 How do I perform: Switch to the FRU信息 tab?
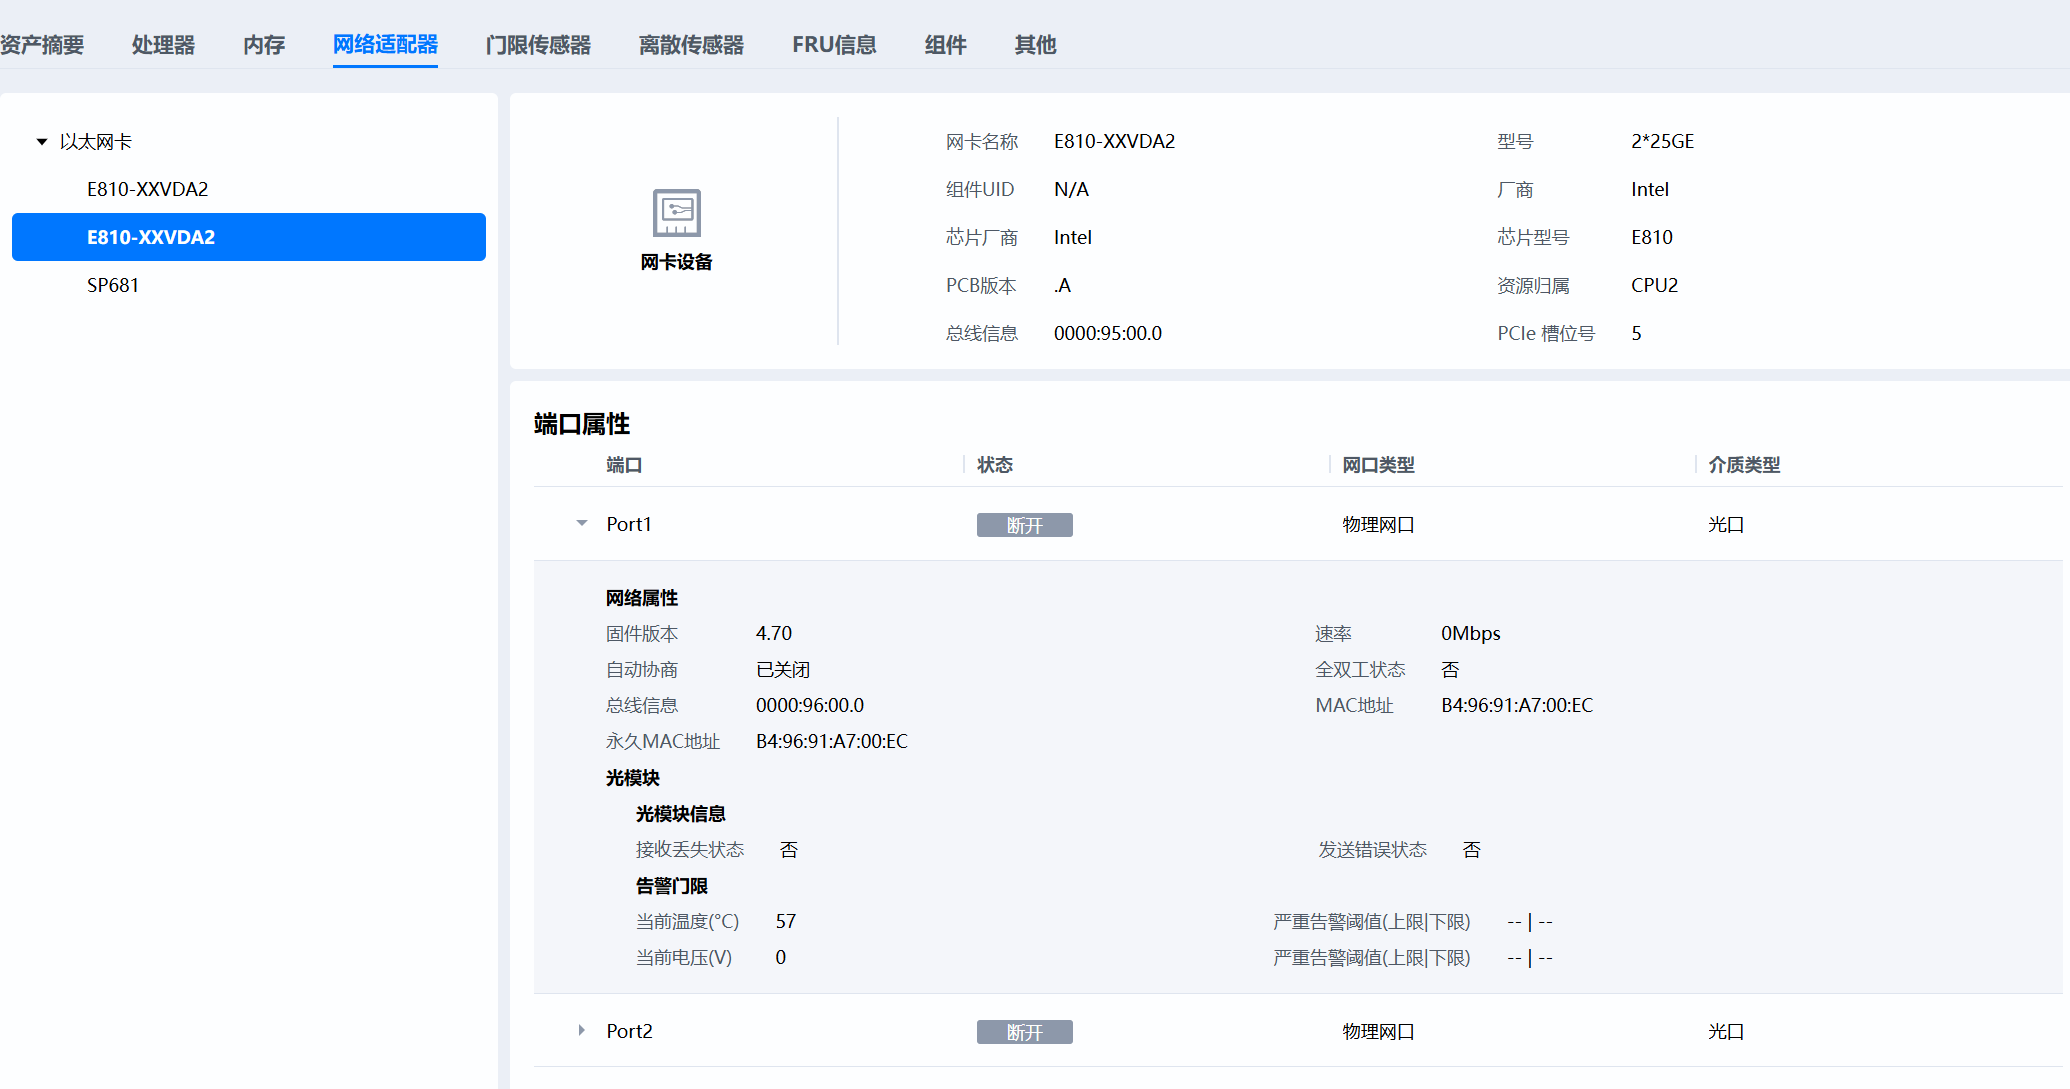pyautogui.click(x=834, y=45)
